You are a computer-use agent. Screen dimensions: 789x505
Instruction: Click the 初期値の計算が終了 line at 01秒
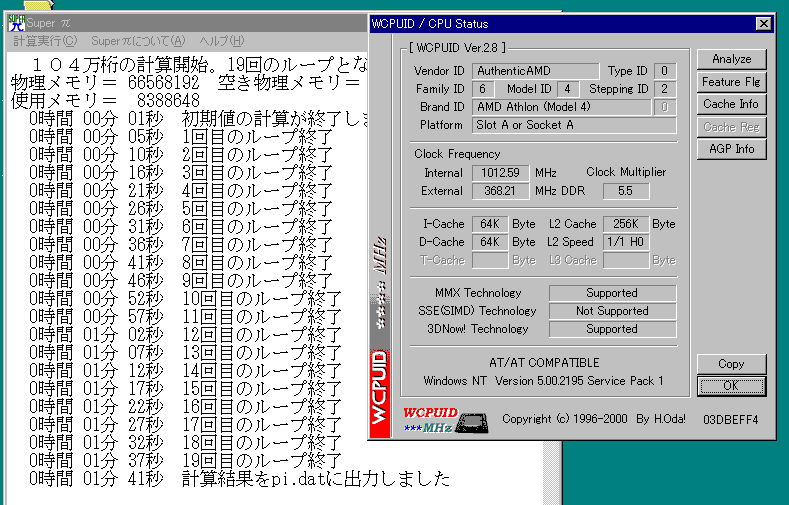[x=199, y=119]
